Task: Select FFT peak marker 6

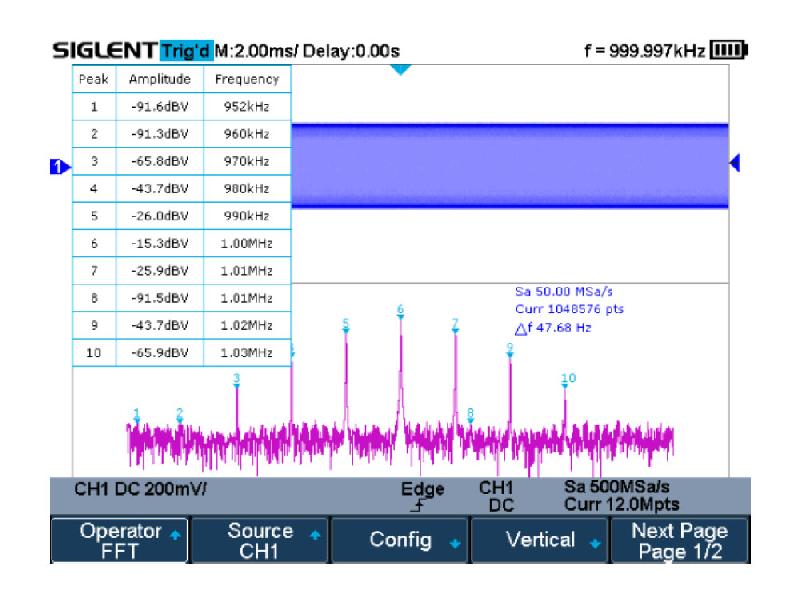Action: (400, 310)
